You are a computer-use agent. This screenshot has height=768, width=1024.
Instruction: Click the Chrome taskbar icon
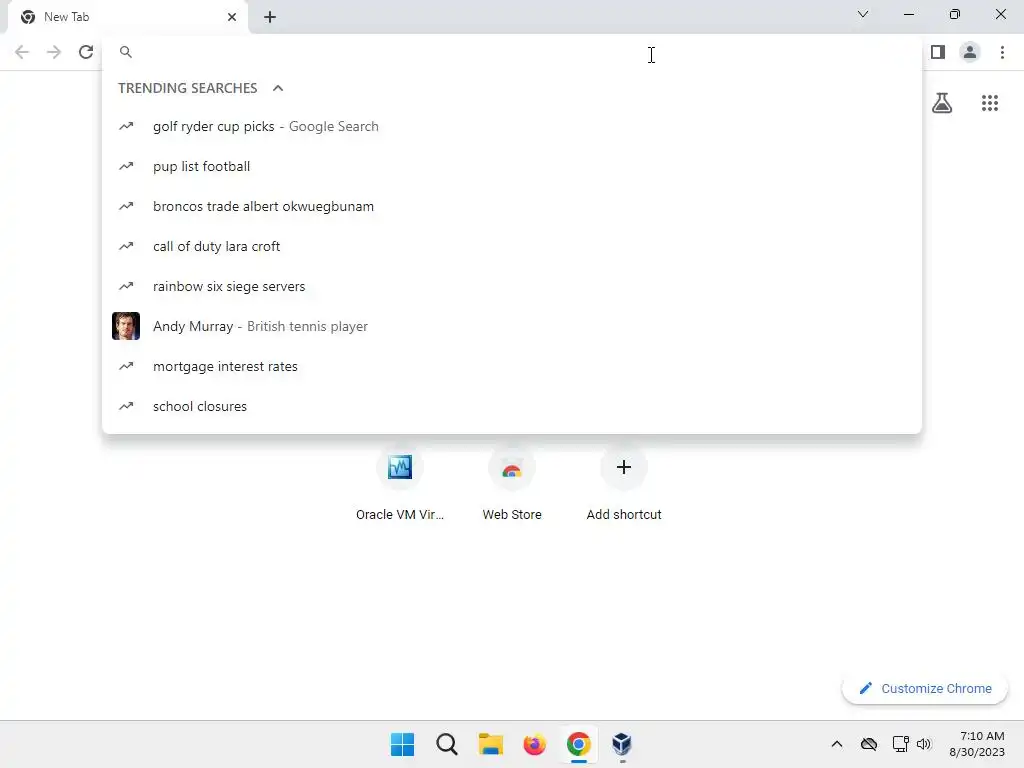(579, 744)
